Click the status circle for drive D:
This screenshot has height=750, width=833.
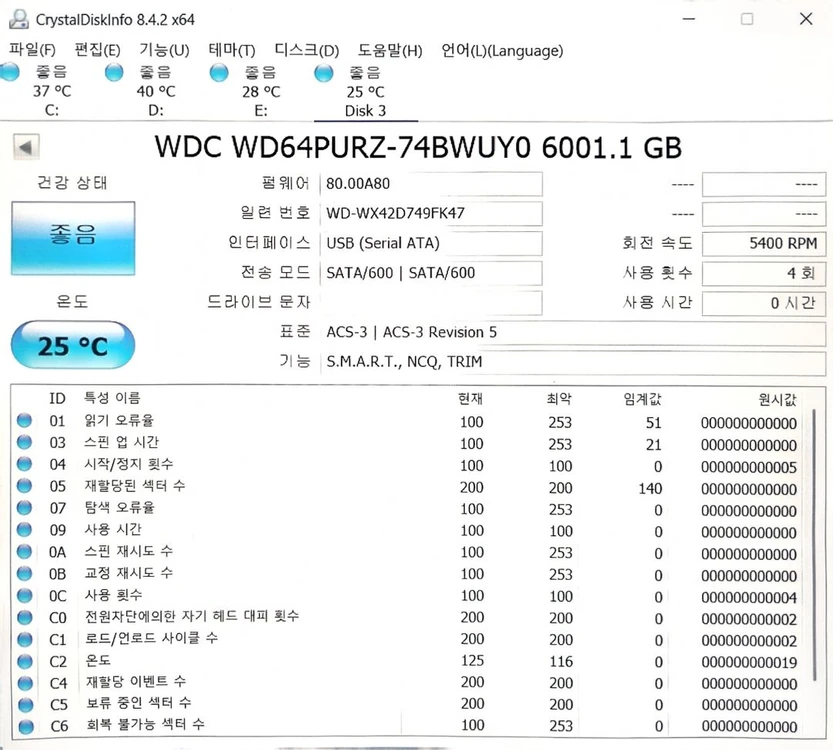114,72
